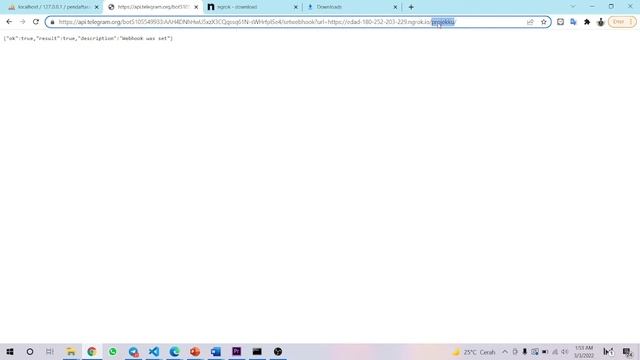The height and width of the screenshot is (360, 640).
Task: Open Windows search from taskbar
Action: (30, 351)
